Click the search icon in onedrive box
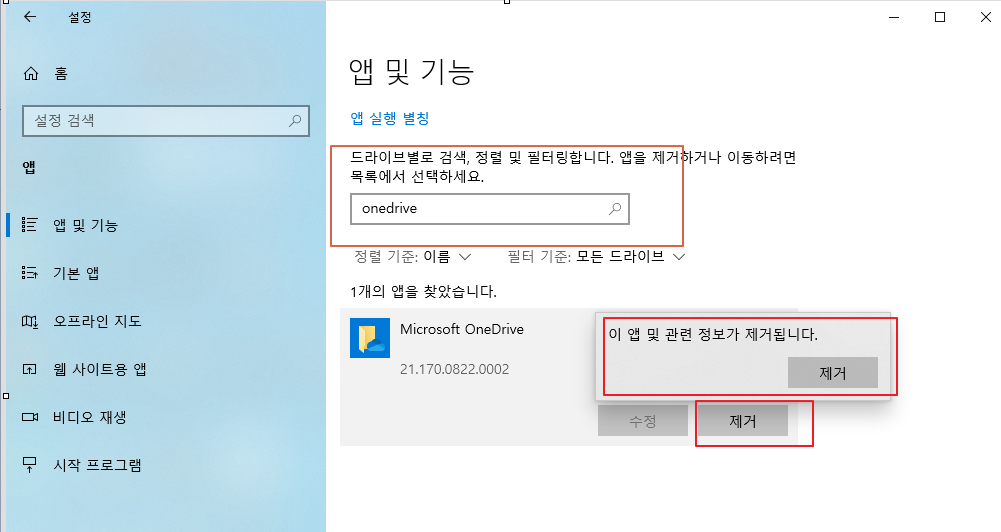Screen dimensions: 1001x532 (615, 208)
